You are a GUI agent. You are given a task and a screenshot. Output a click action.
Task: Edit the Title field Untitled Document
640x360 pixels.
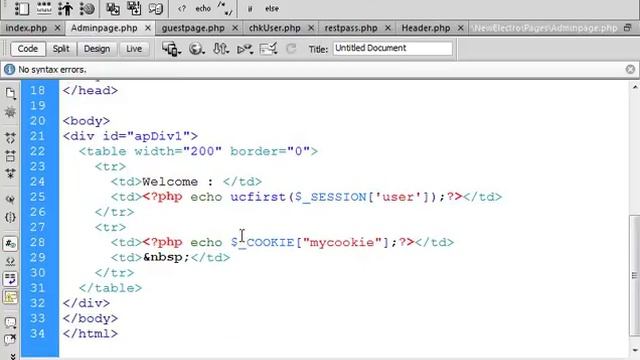click(393, 49)
